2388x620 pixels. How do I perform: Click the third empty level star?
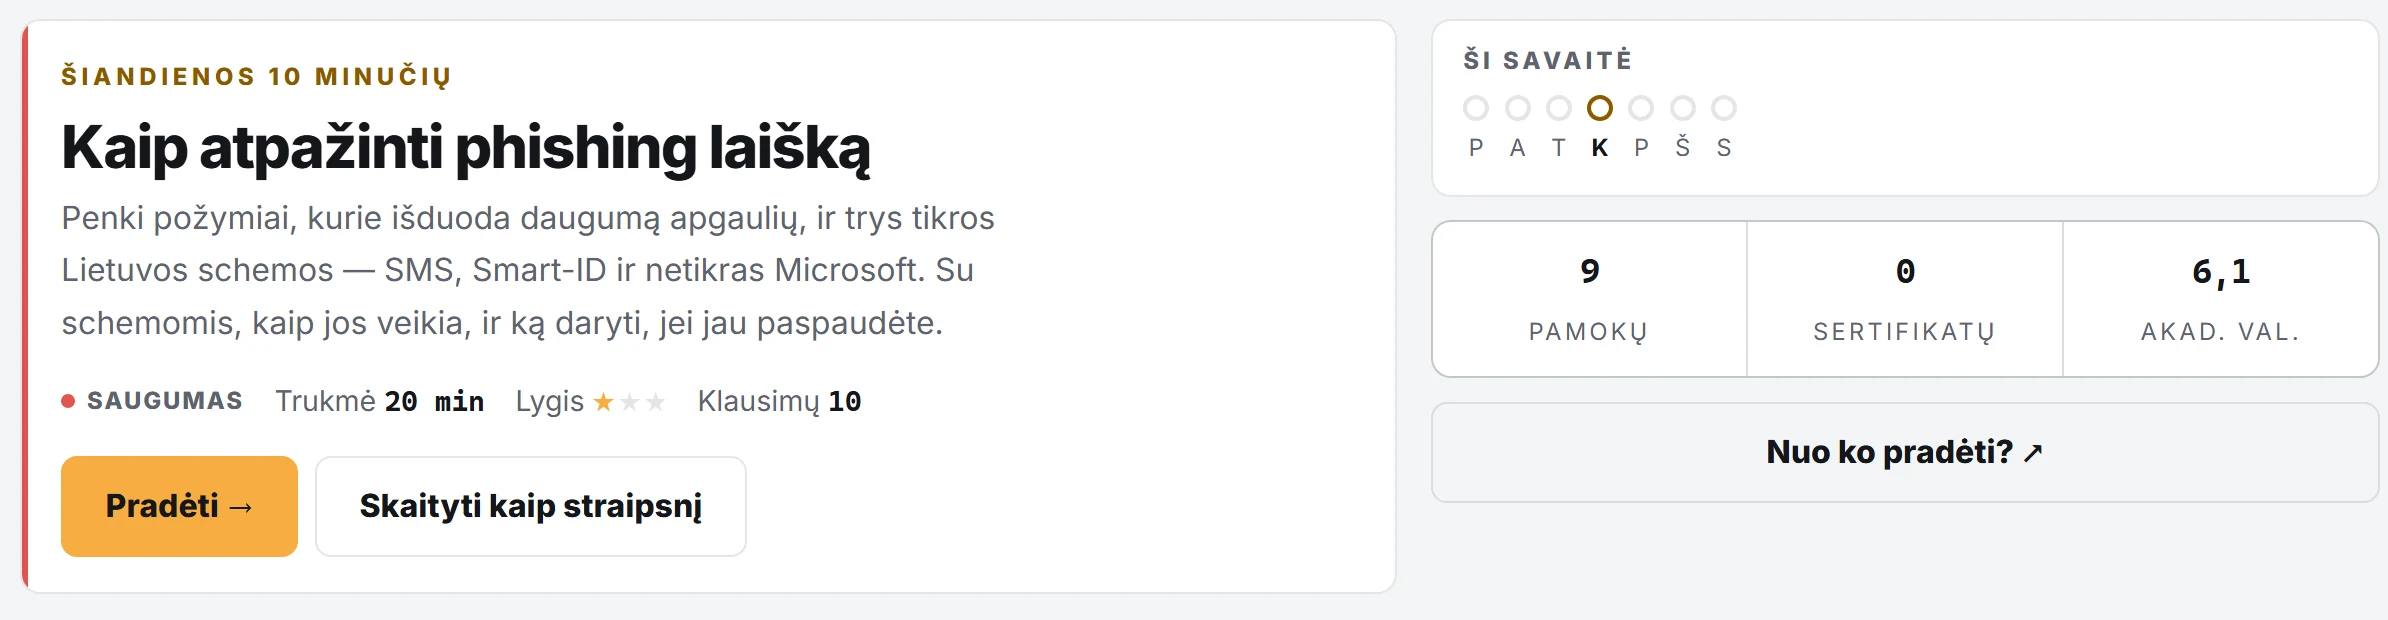coord(655,402)
